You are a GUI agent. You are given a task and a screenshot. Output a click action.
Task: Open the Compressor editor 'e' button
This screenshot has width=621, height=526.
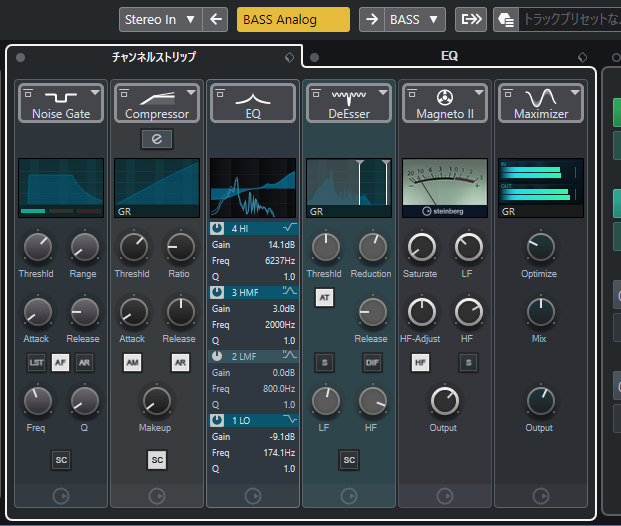157,139
